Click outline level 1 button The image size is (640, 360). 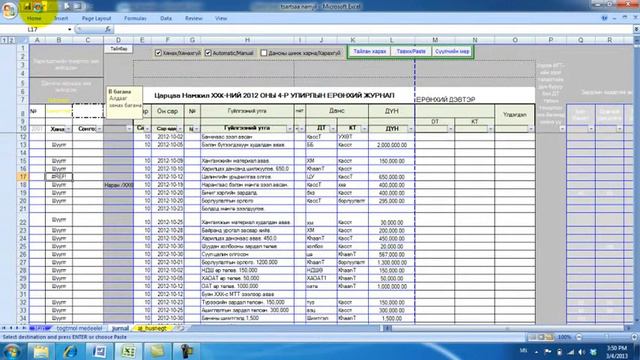click(x=4, y=40)
